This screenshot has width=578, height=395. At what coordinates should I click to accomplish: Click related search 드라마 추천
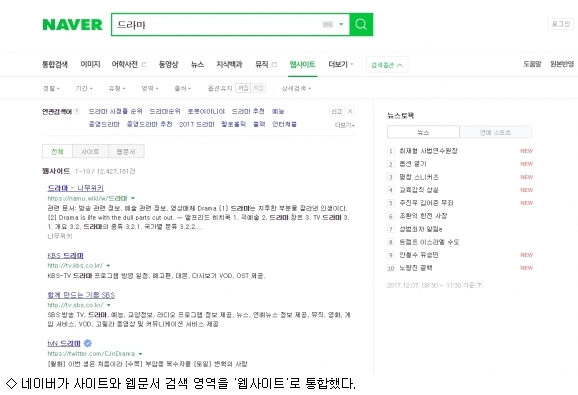click(x=248, y=111)
